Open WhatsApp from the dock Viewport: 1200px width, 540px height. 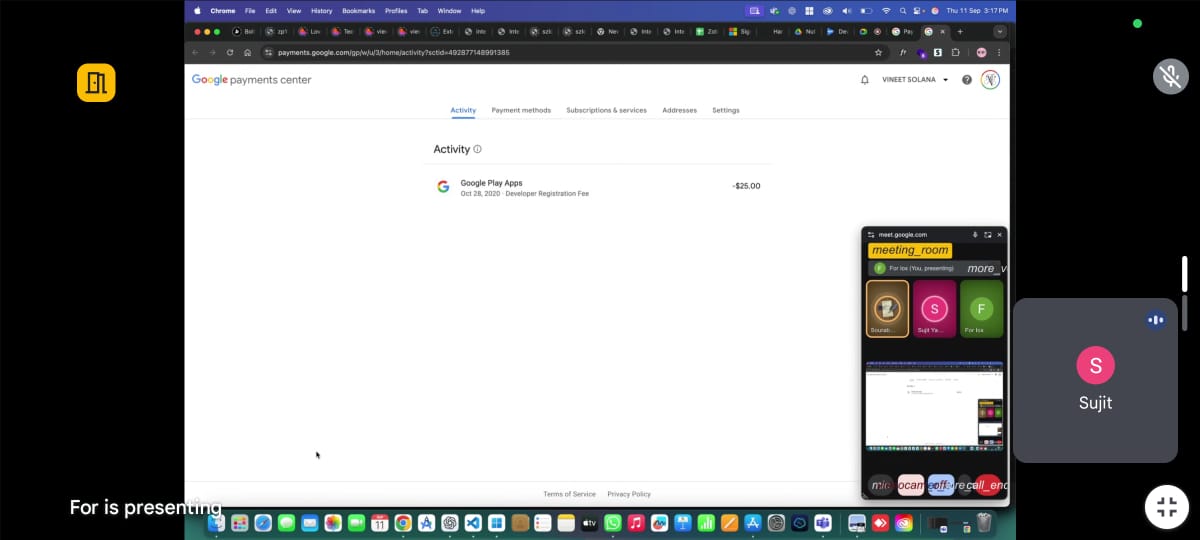(613, 523)
